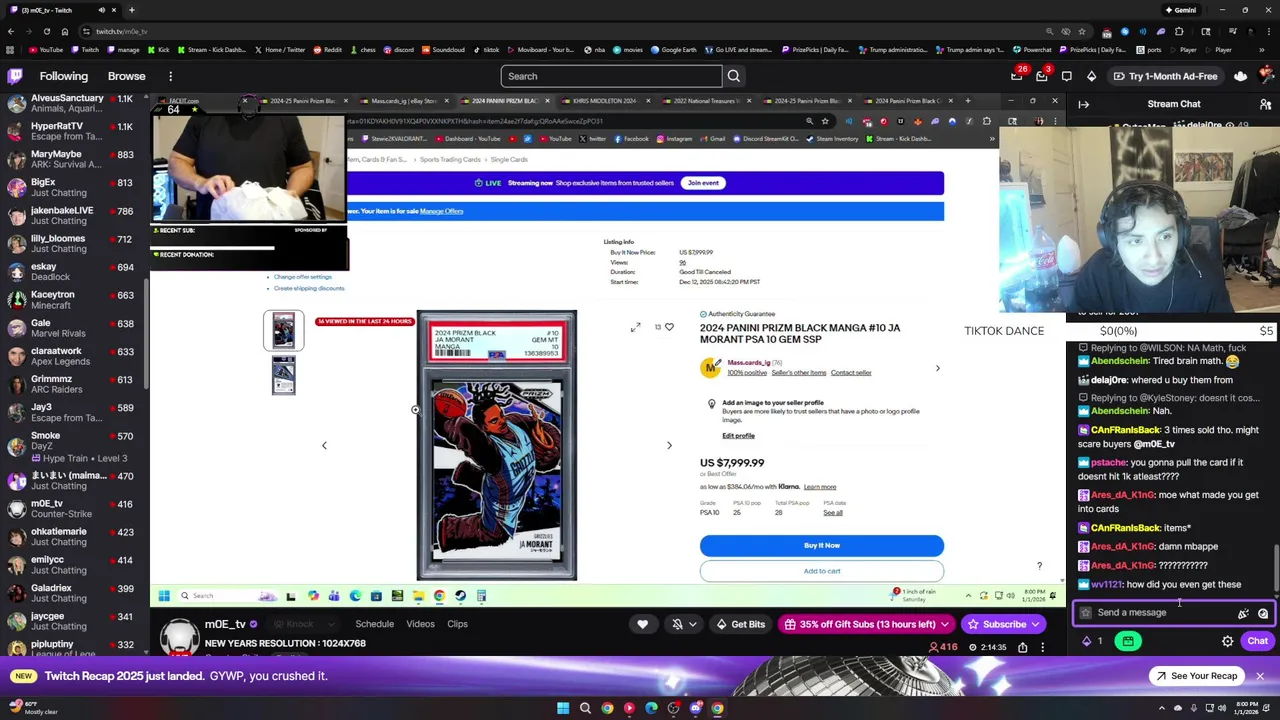Viewport: 1280px width, 720px height.
Task: Show next eBay card image arrow
Action: coord(669,445)
